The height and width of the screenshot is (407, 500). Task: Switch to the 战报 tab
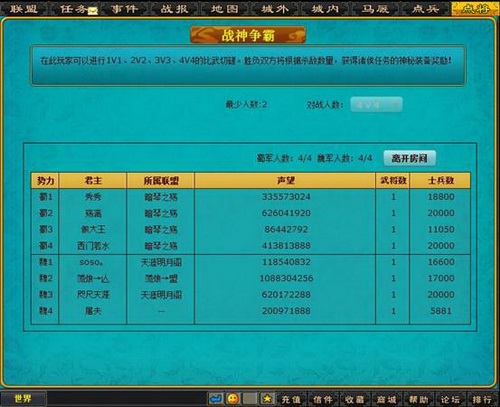(x=174, y=9)
